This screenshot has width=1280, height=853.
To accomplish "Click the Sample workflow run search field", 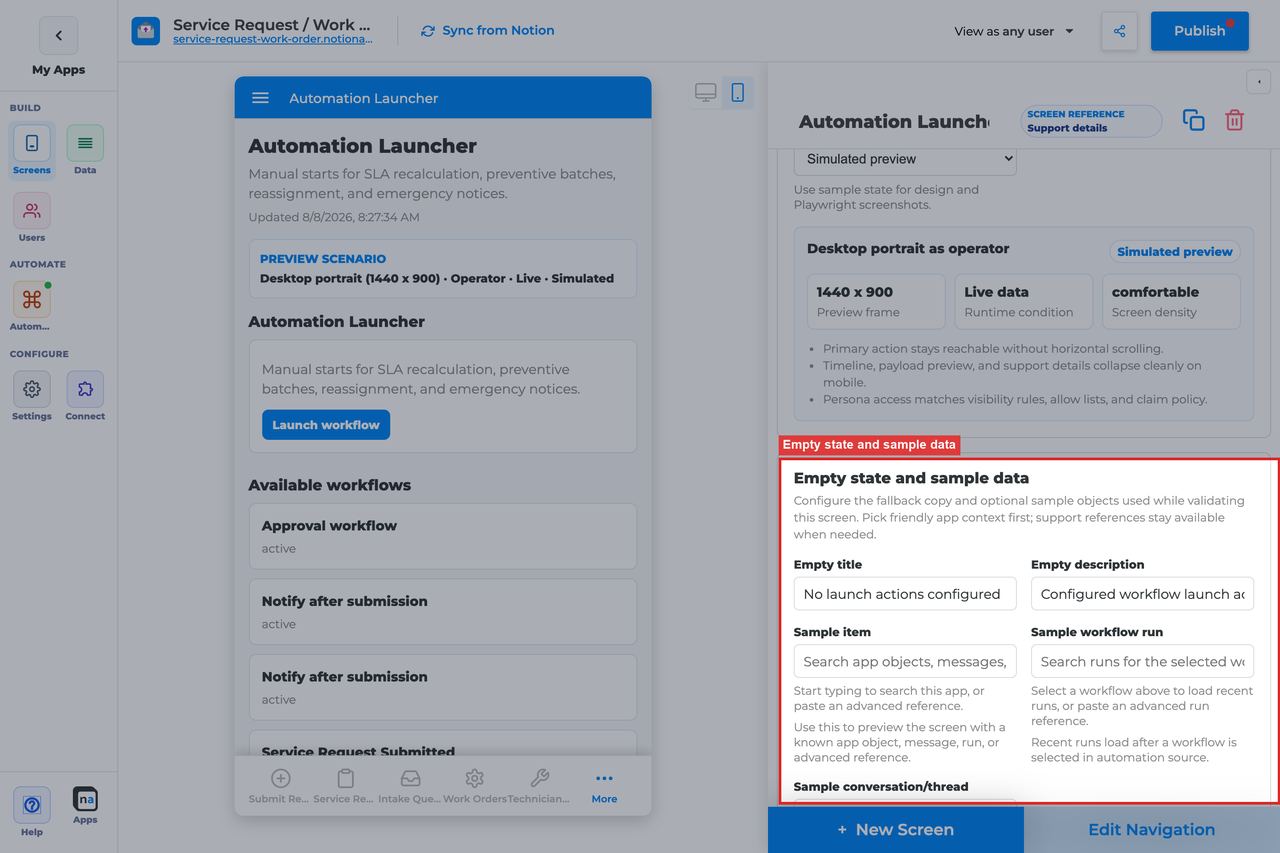I will pos(1142,661).
